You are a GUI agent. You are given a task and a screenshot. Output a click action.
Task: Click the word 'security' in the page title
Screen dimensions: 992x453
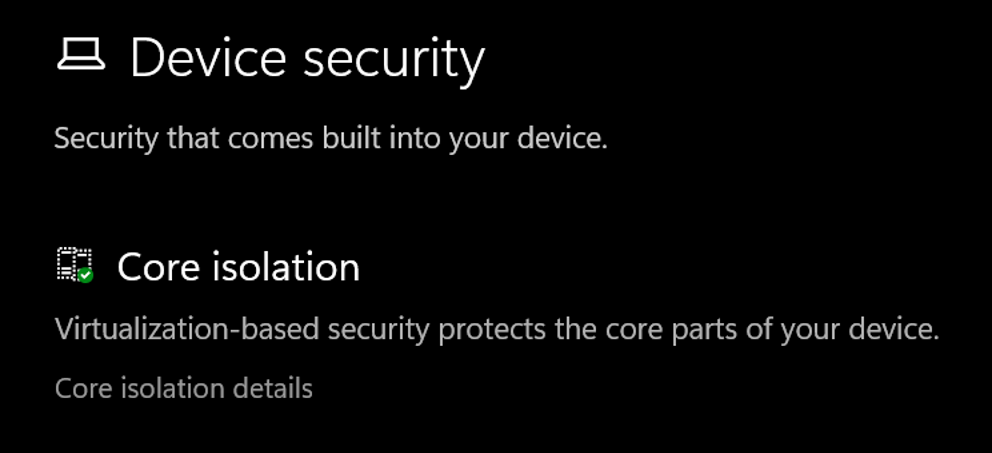[394, 58]
